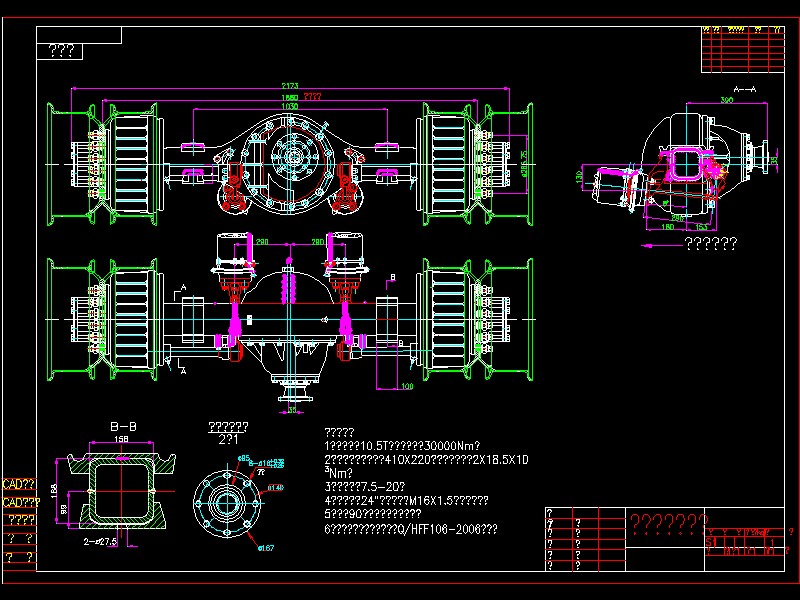This screenshot has width=800, height=600.
Task: Click the A—A section view title
Action: pyautogui.click(x=744, y=90)
